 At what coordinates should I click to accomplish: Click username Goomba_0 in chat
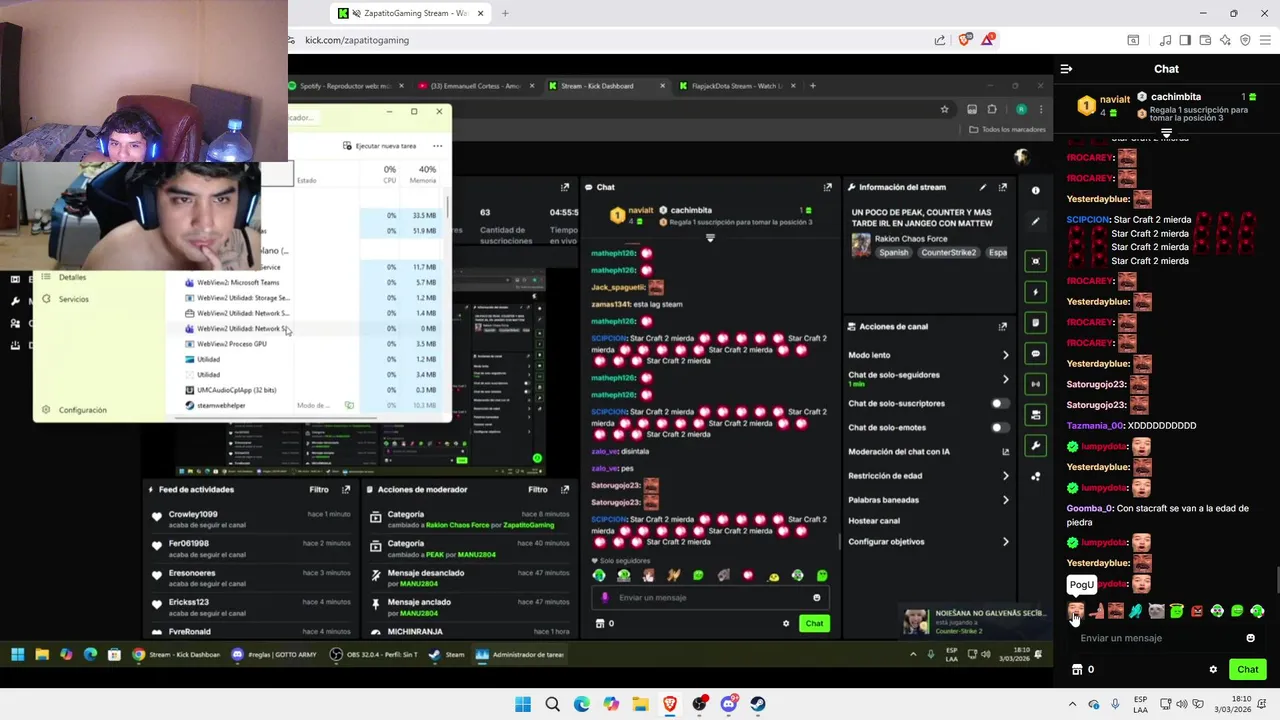1089,508
